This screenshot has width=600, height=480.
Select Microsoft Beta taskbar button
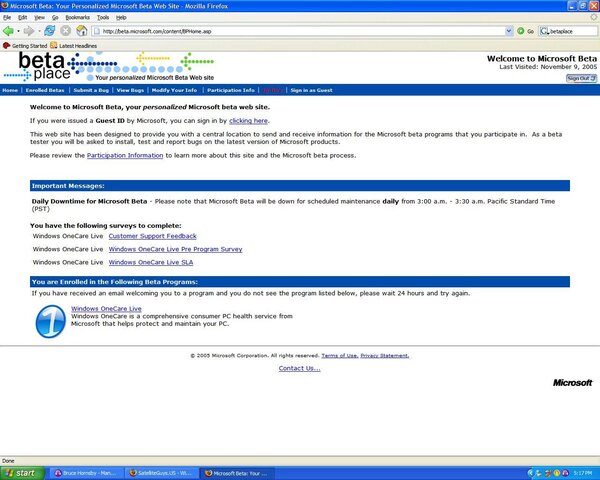pyautogui.click(x=237, y=473)
